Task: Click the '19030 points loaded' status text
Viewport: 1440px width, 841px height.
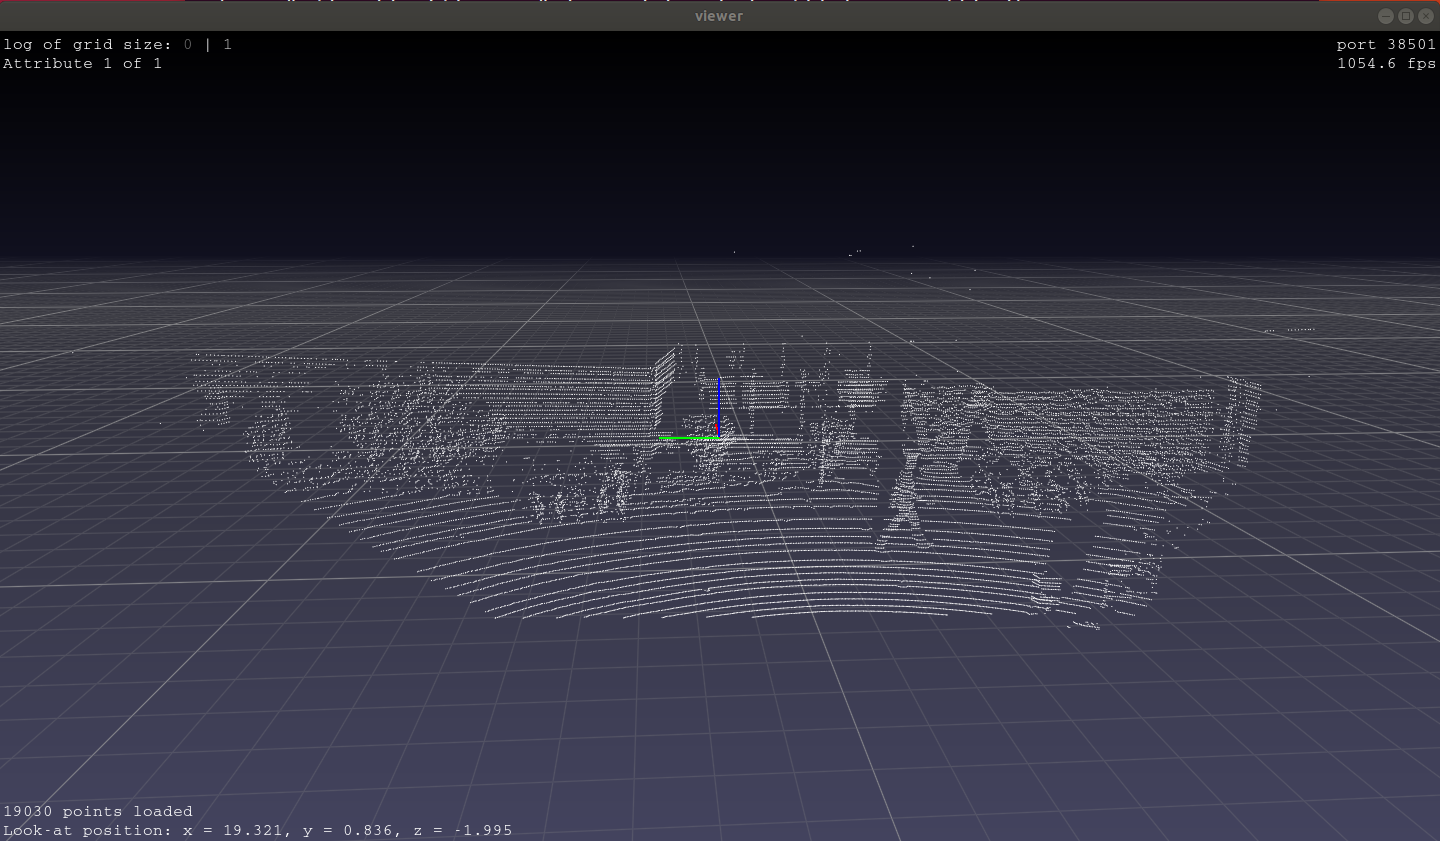Action: click(98, 811)
